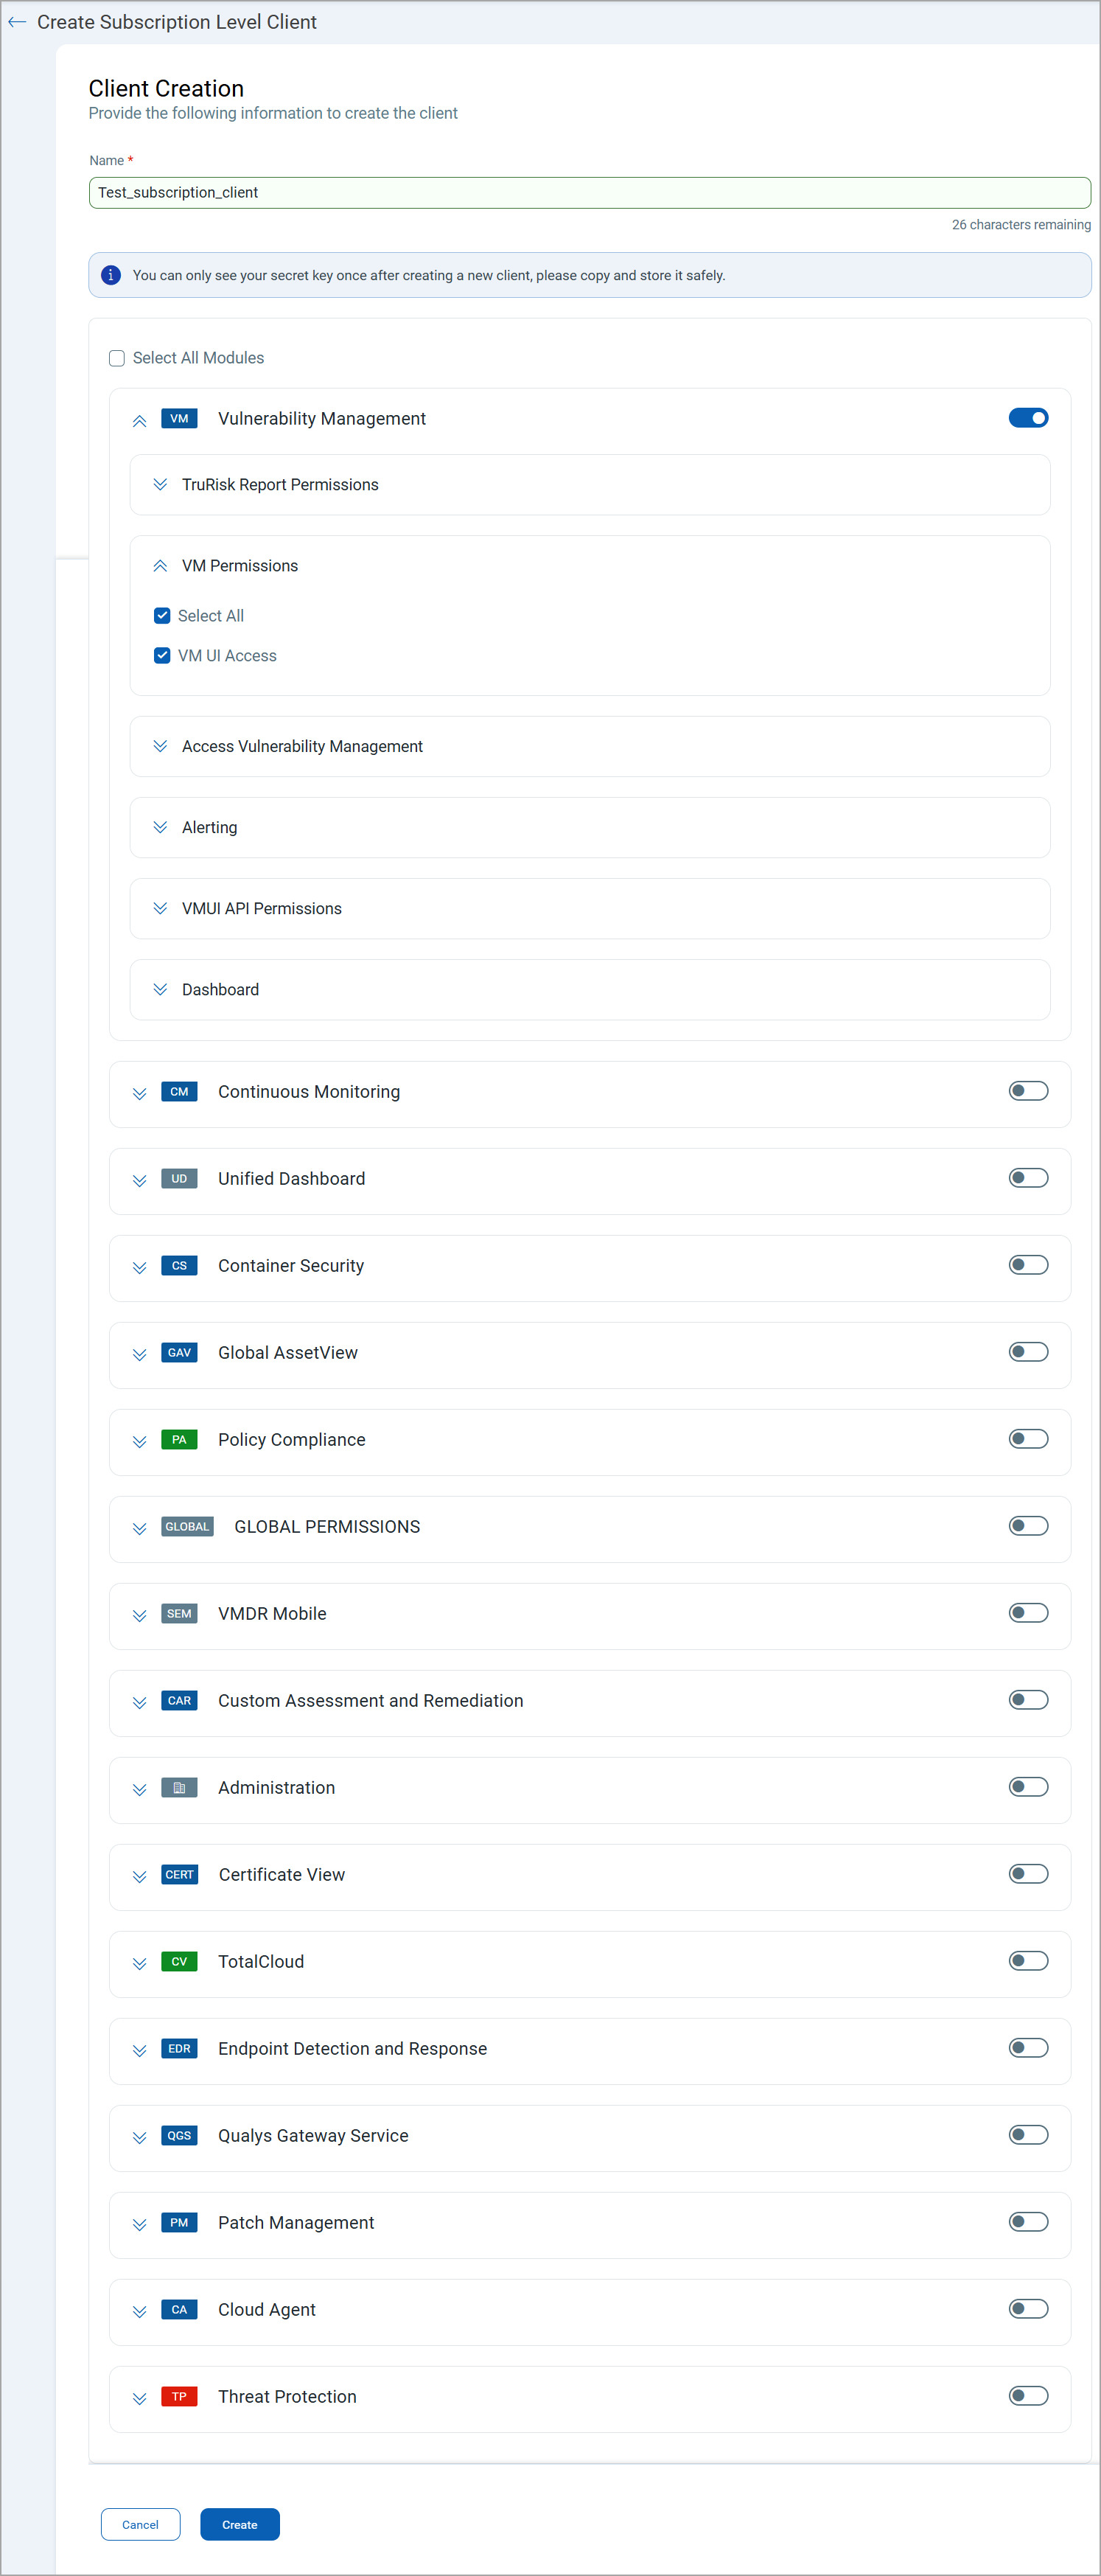
Task: Click the back arrow in the header
Action: pyautogui.click(x=16, y=21)
